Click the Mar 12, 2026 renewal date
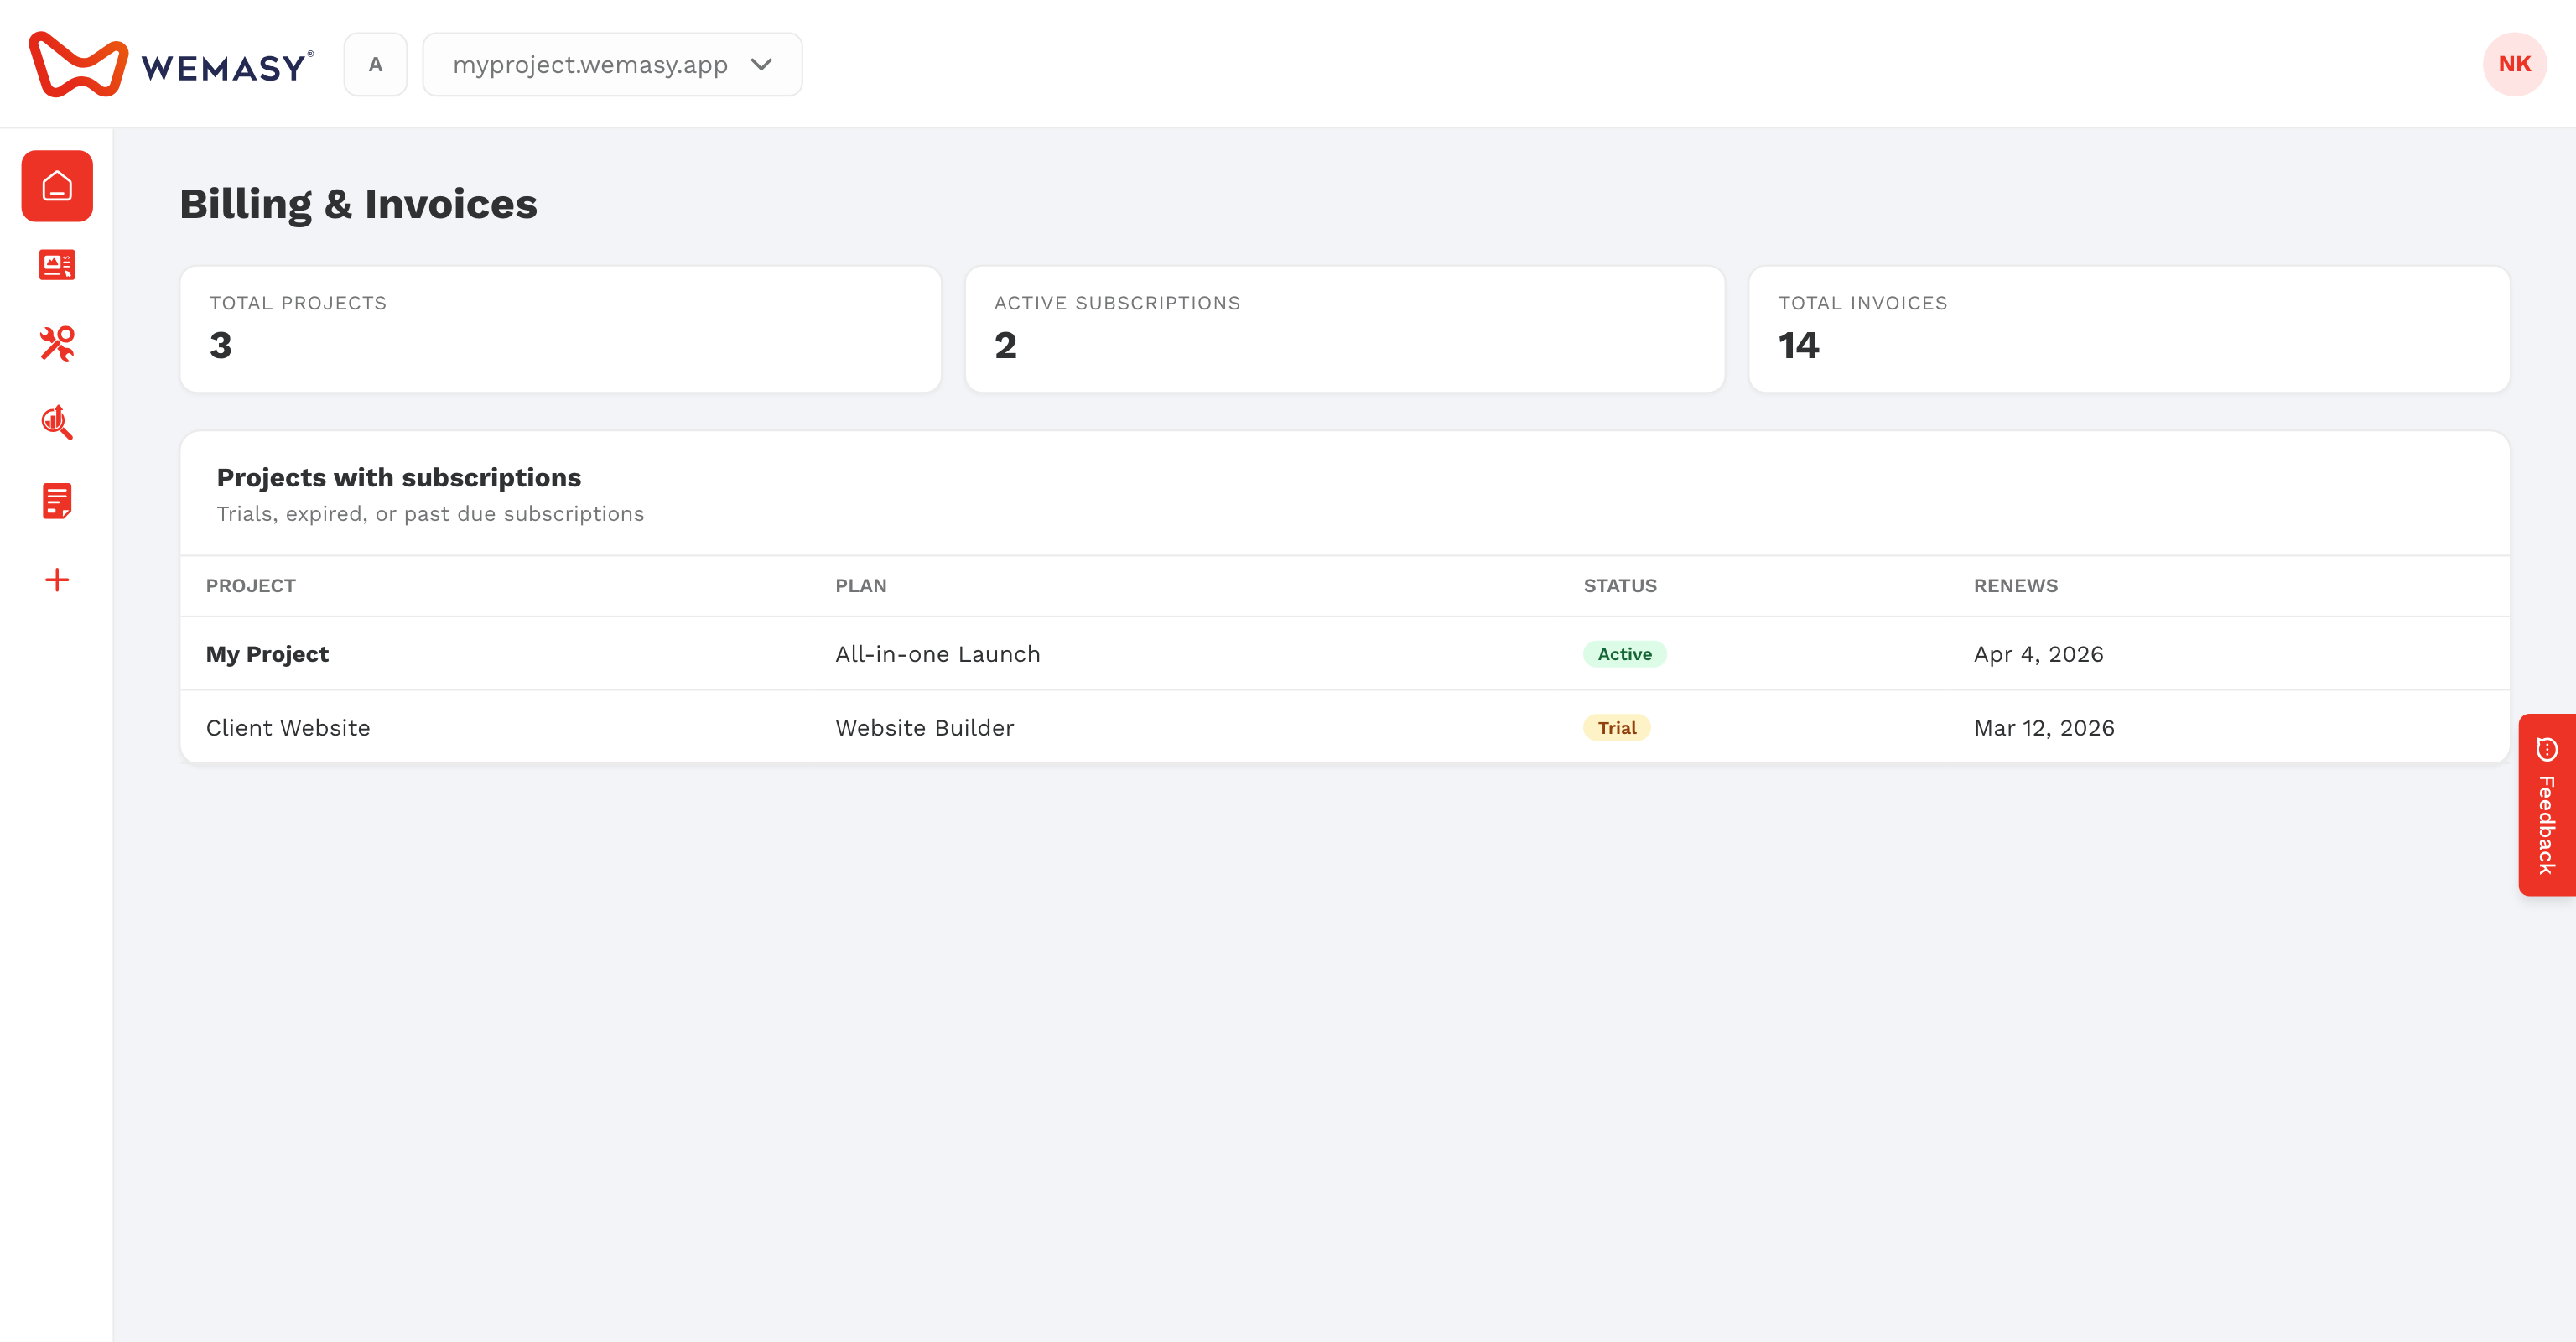This screenshot has height=1342, width=2576. click(2044, 728)
